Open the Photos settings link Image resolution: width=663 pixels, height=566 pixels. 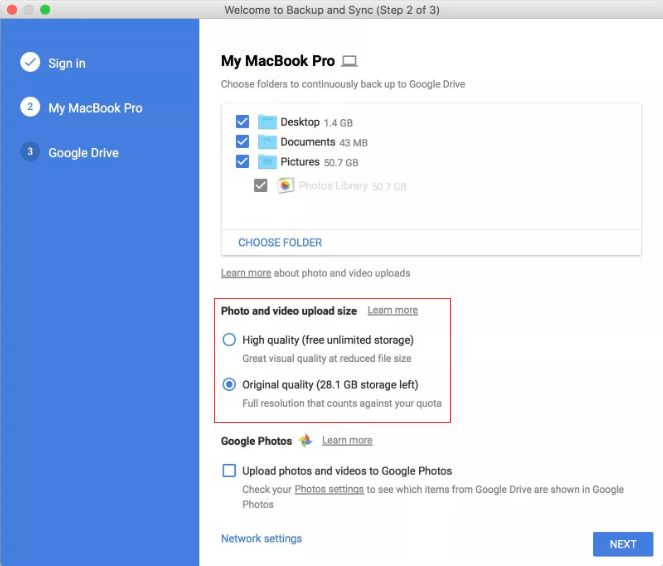coord(329,490)
